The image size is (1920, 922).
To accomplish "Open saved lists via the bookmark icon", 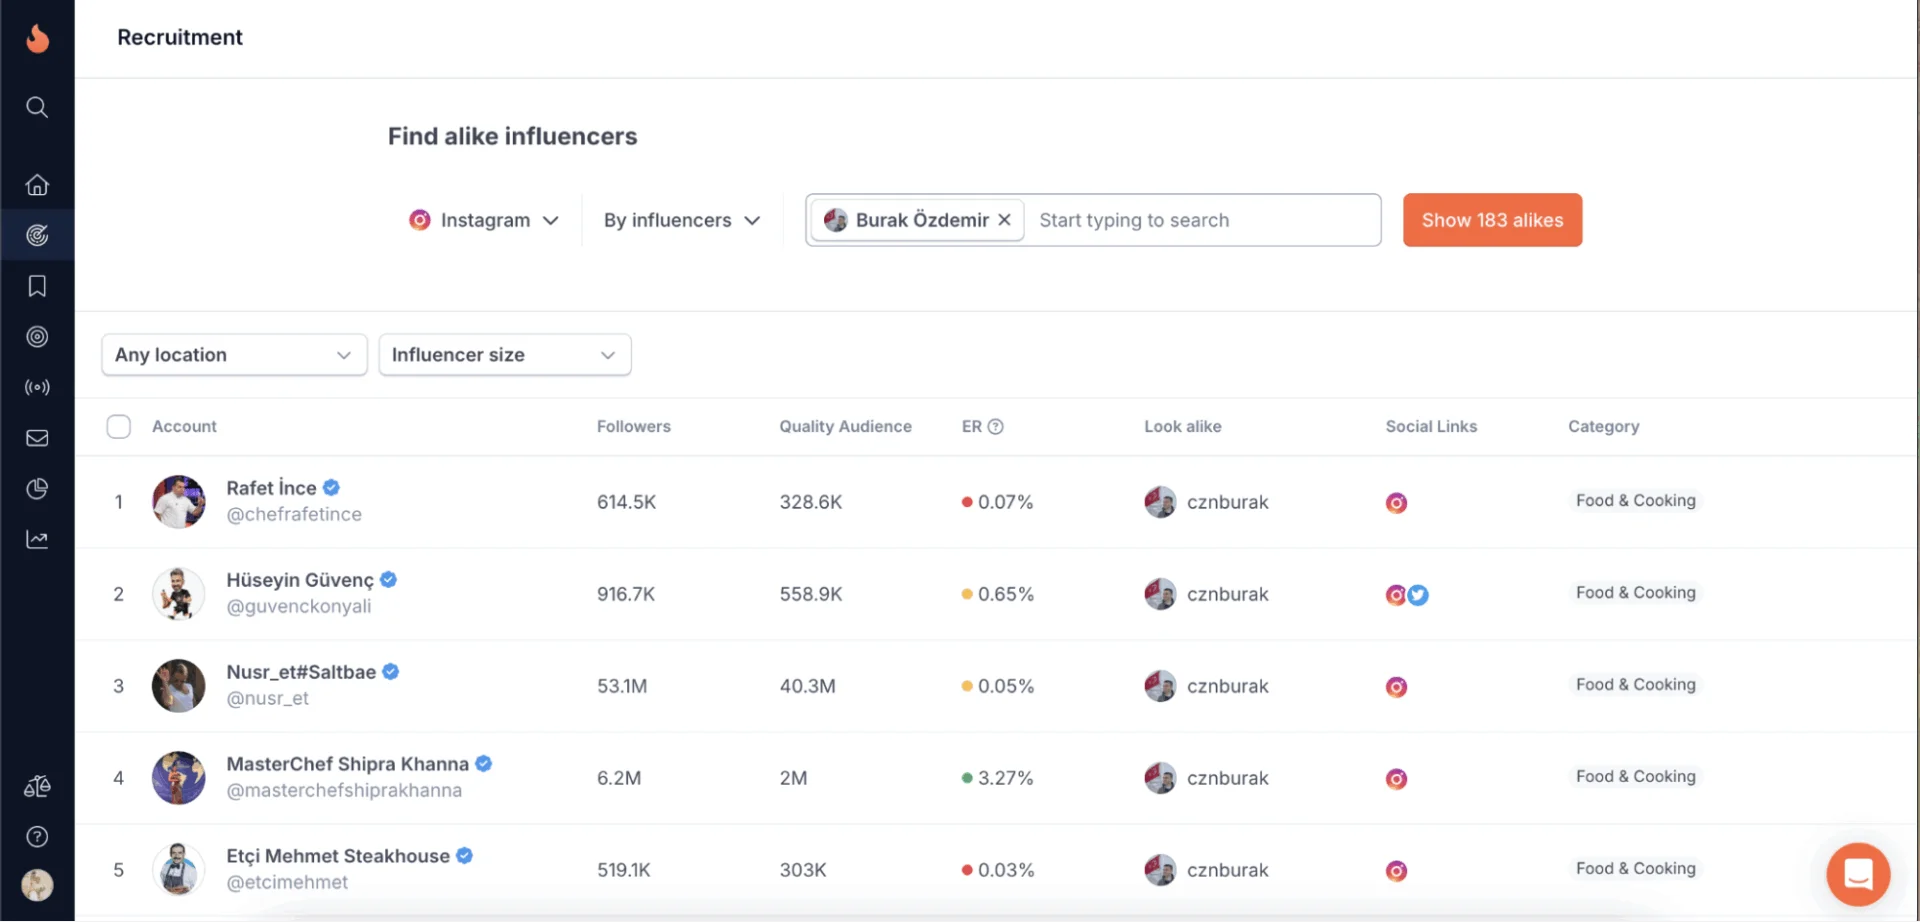I will point(37,286).
